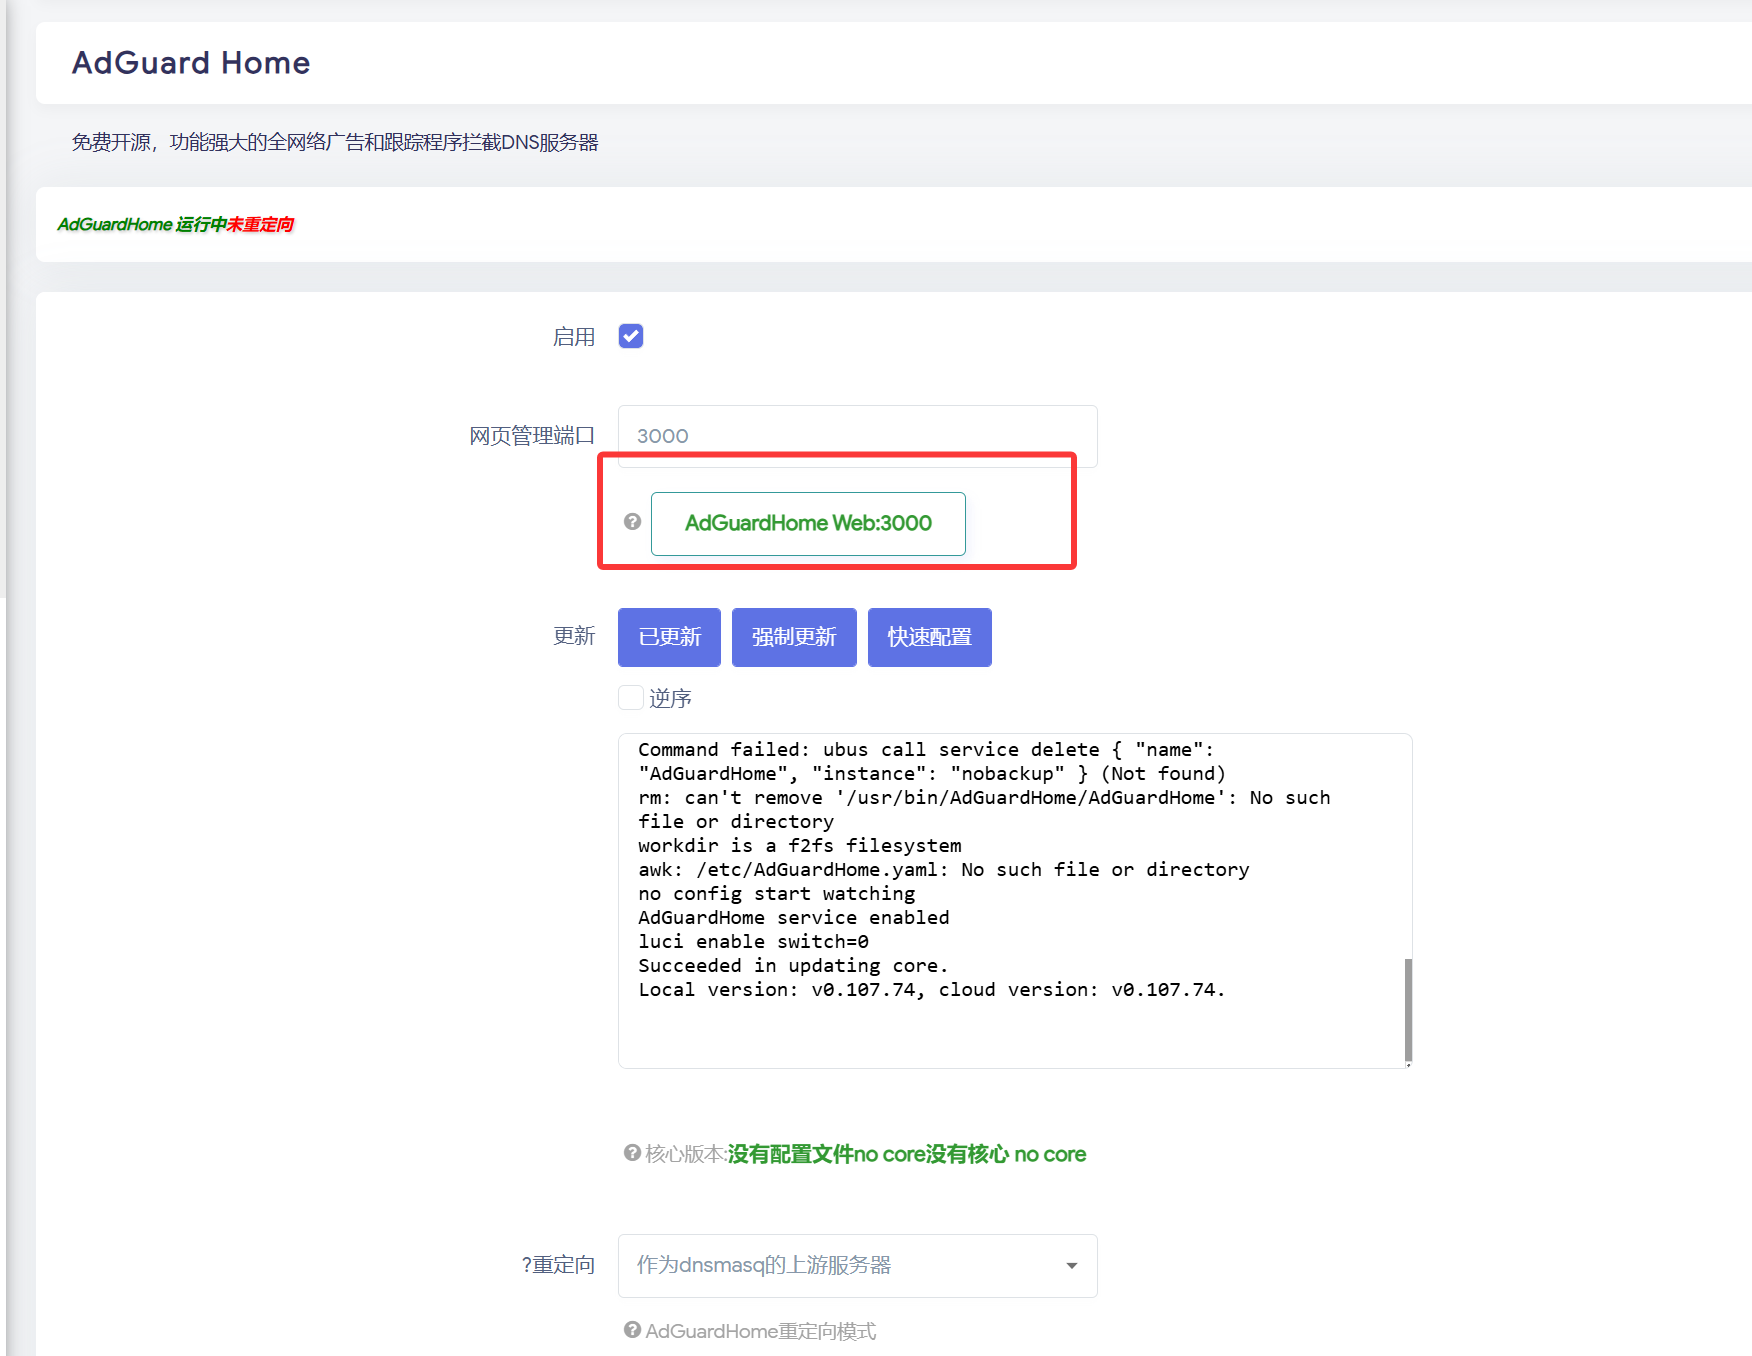Click the AdGuard Home page title
The image size is (1752, 1356).
pyautogui.click(x=191, y=63)
